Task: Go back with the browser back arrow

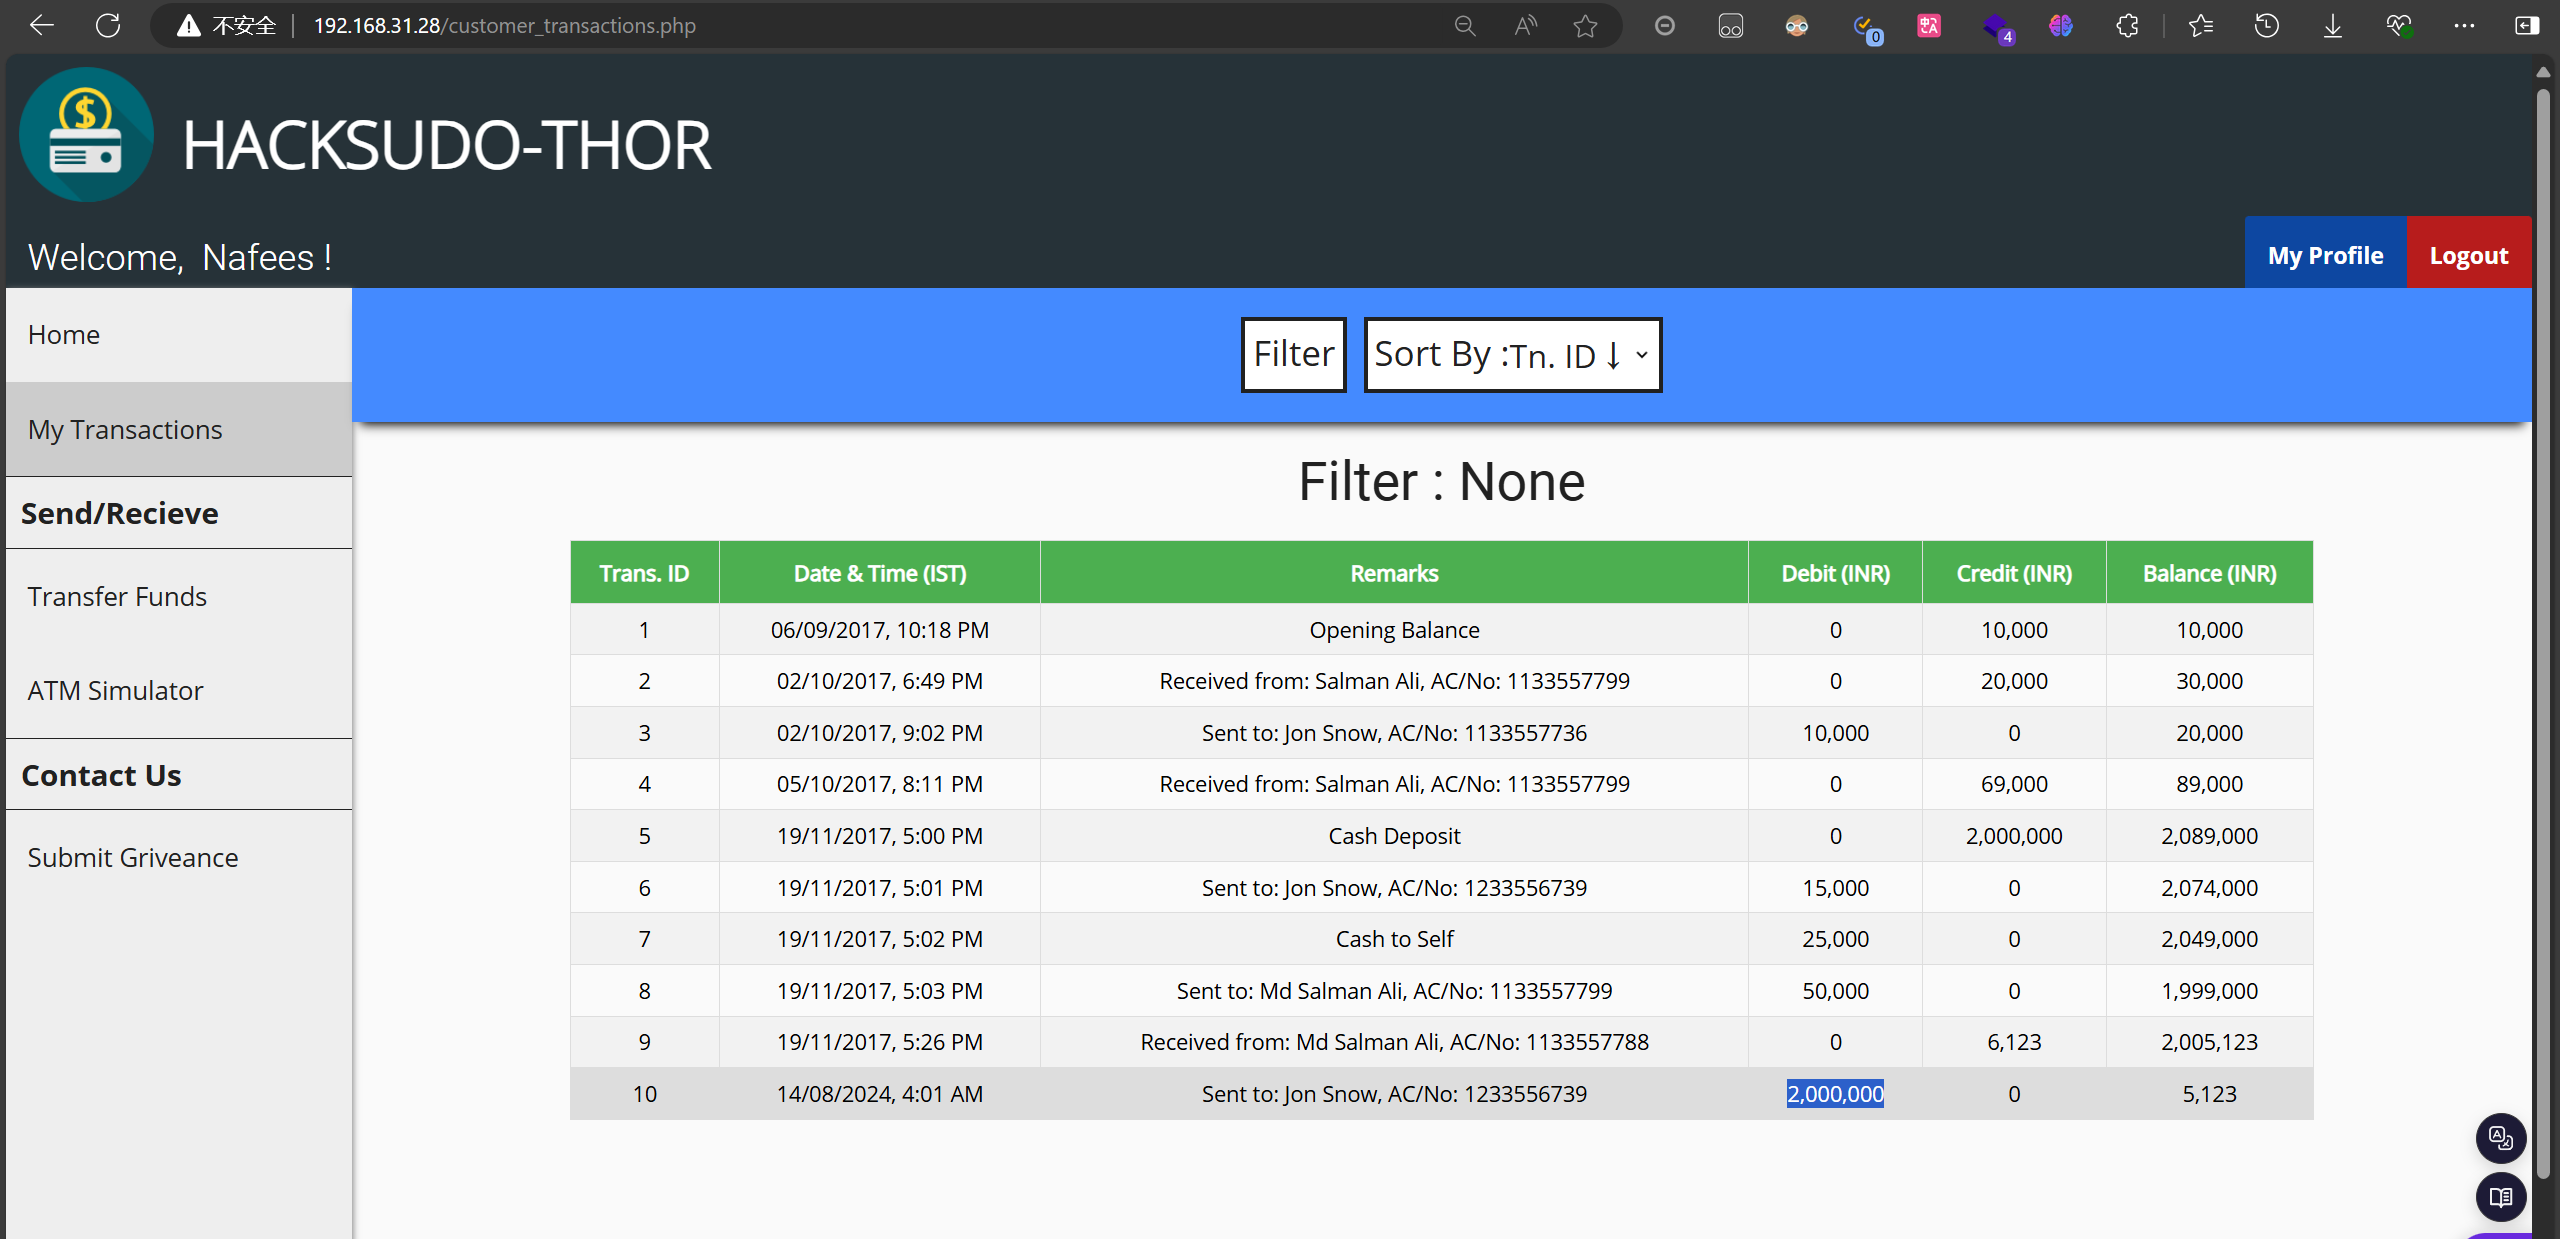Action: [x=41, y=25]
